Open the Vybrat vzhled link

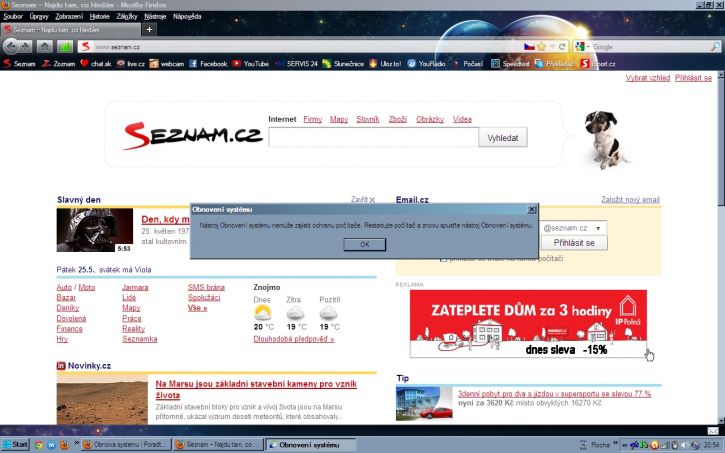648,78
